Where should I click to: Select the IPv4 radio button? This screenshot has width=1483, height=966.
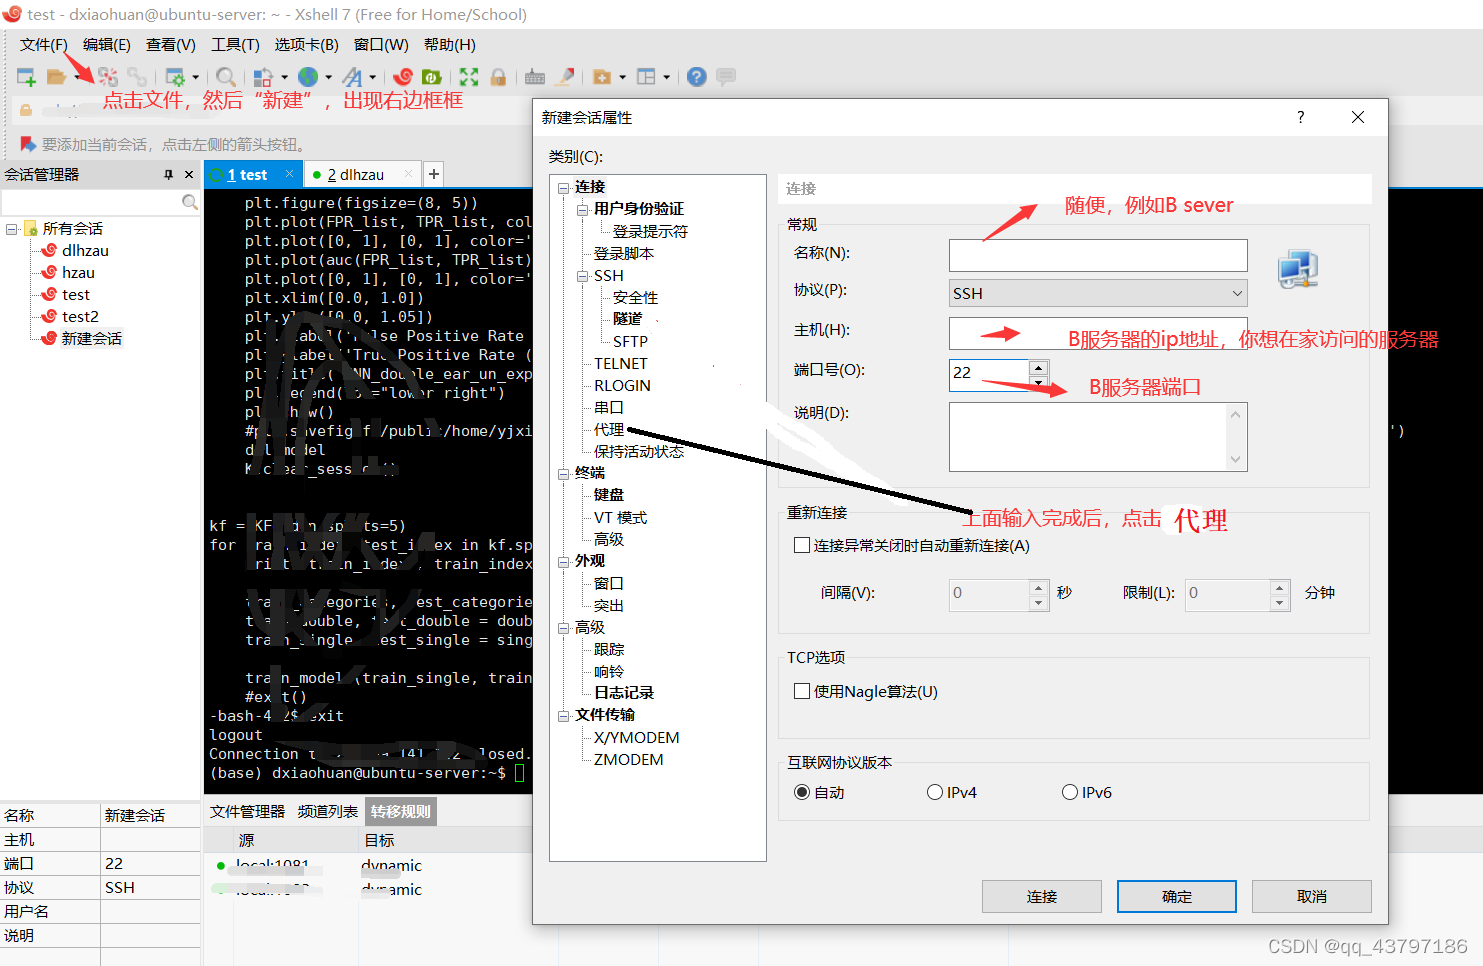(934, 792)
